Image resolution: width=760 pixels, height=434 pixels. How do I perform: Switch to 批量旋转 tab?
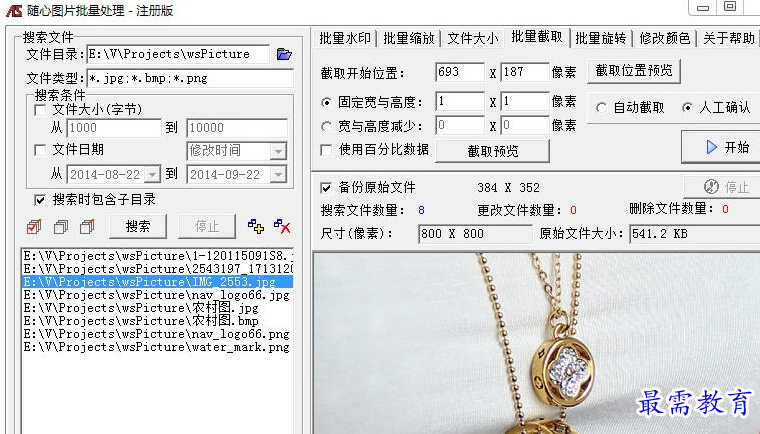[x=601, y=38]
